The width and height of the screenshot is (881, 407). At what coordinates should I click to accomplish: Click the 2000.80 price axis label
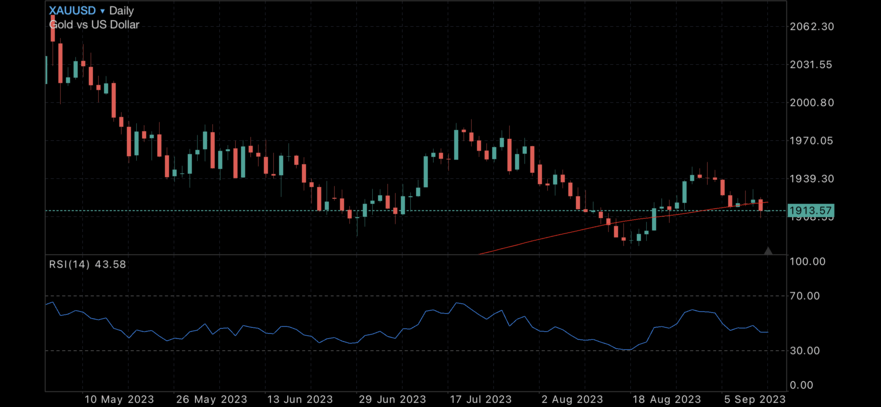pos(811,103)
